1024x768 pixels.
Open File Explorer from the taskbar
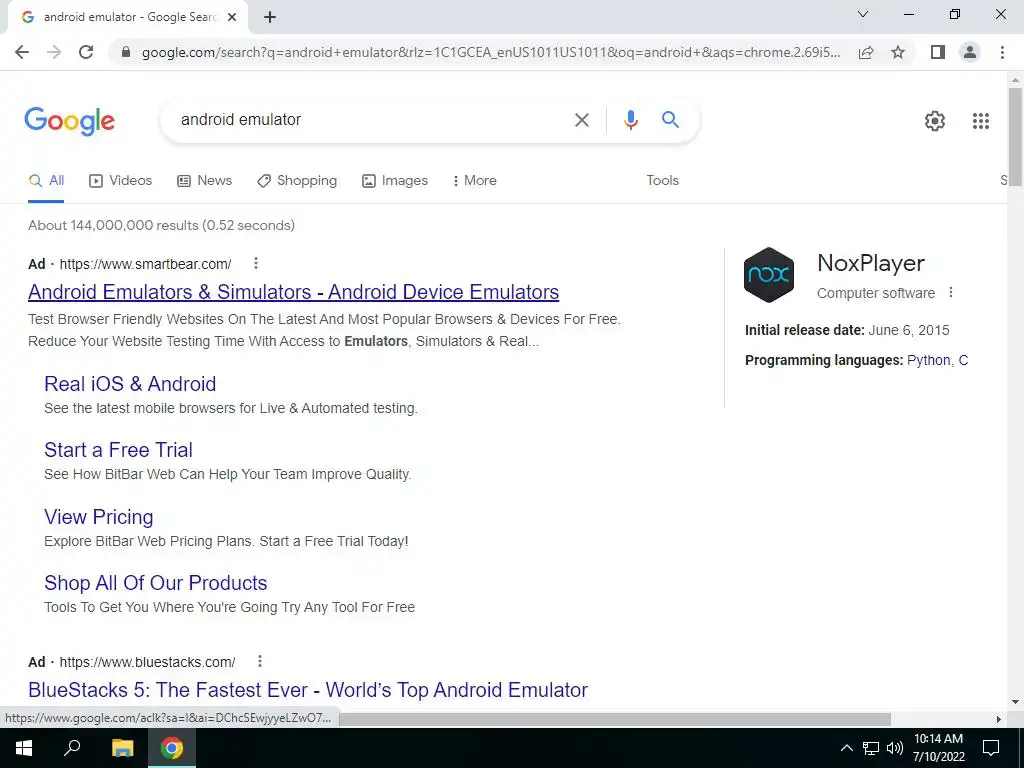[x=122, y=748]
